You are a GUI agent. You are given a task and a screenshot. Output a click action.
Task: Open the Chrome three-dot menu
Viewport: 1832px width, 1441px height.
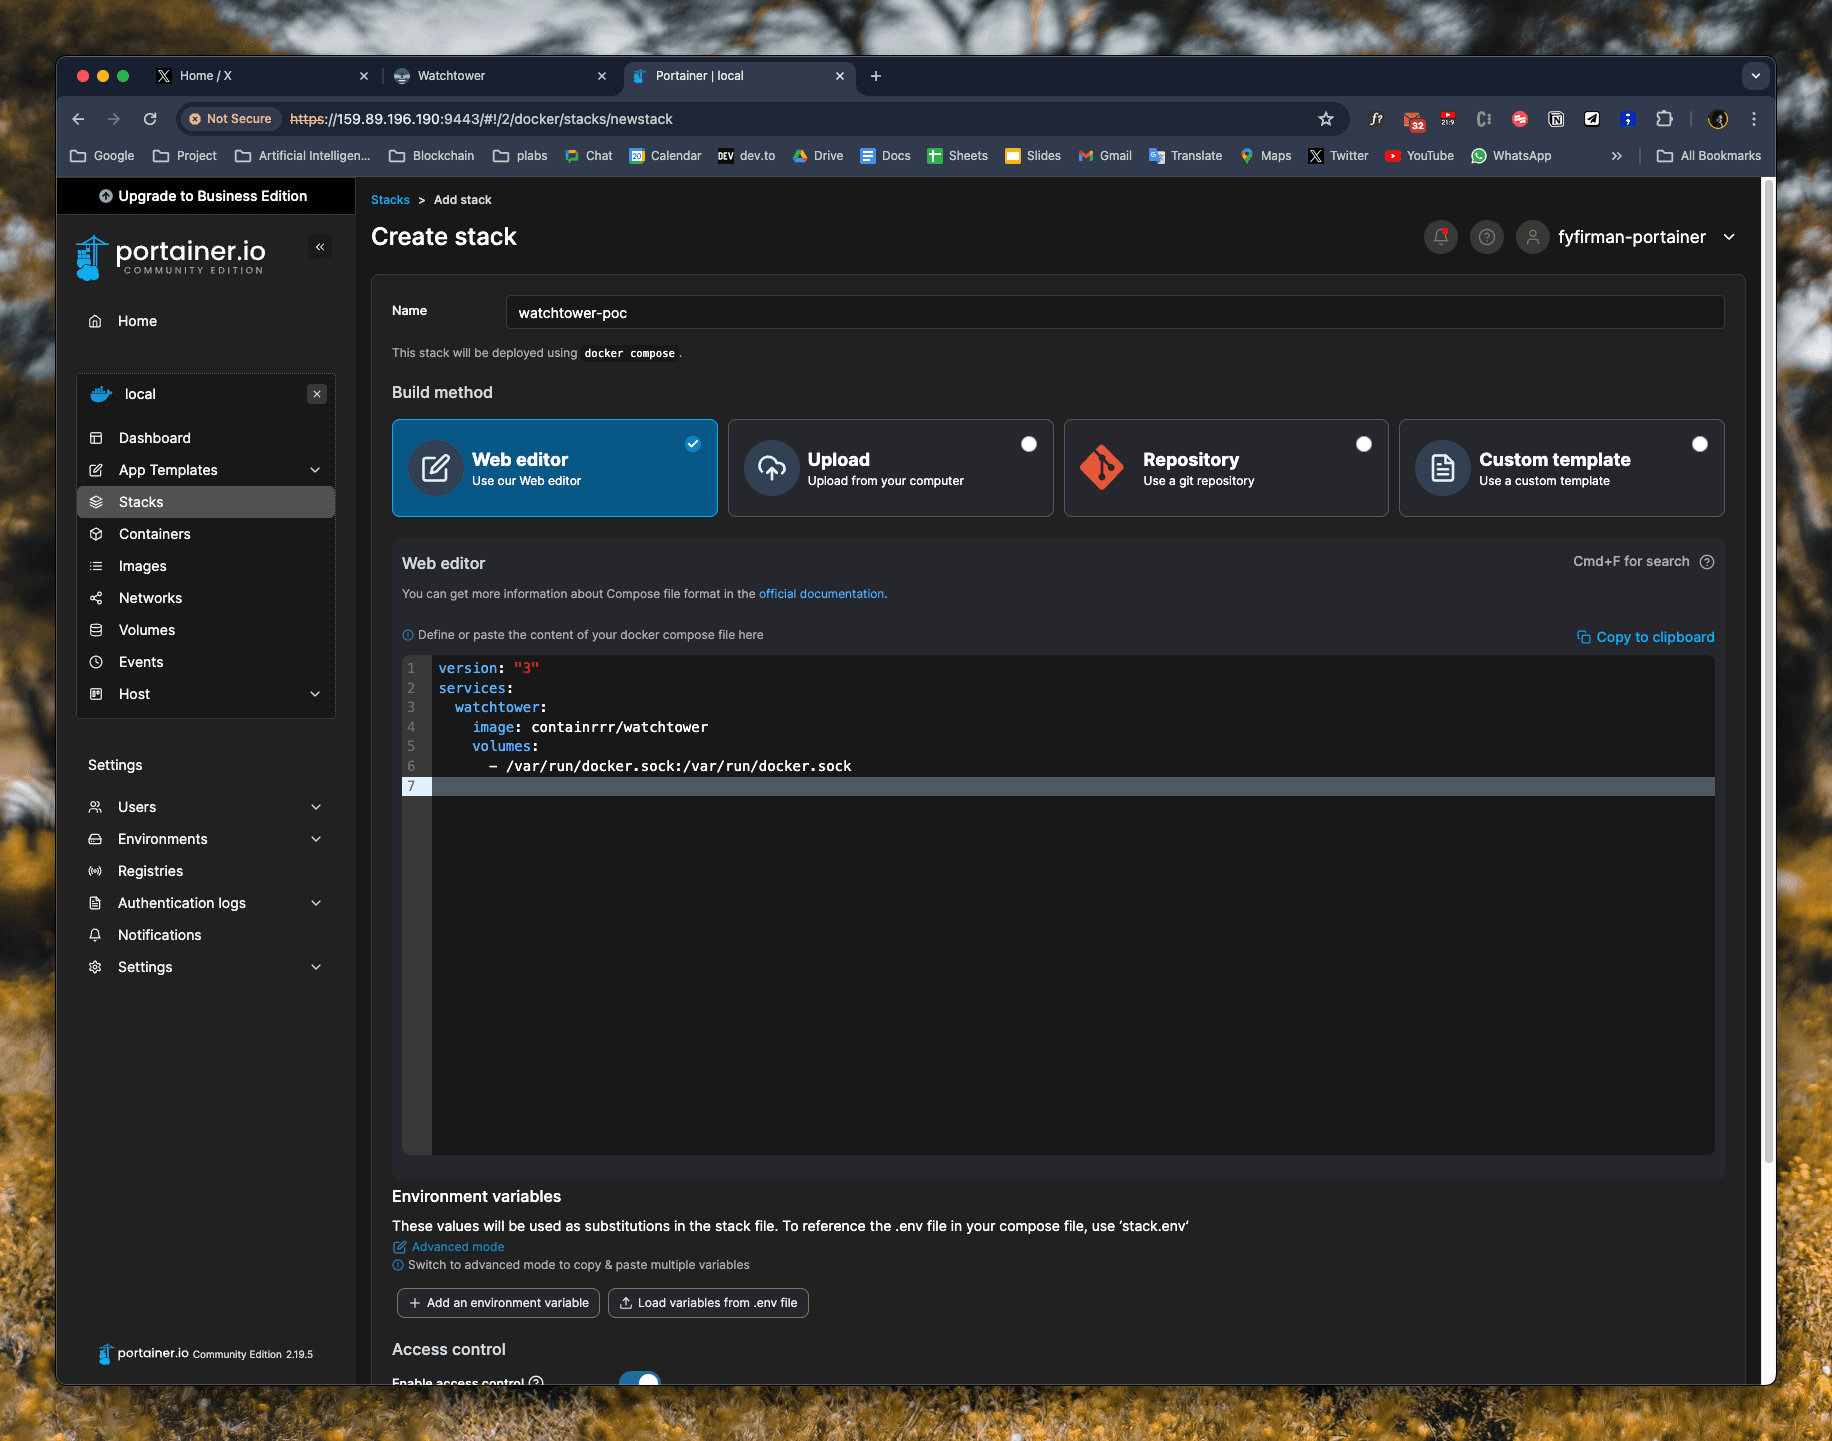[x=1754, y=119]
